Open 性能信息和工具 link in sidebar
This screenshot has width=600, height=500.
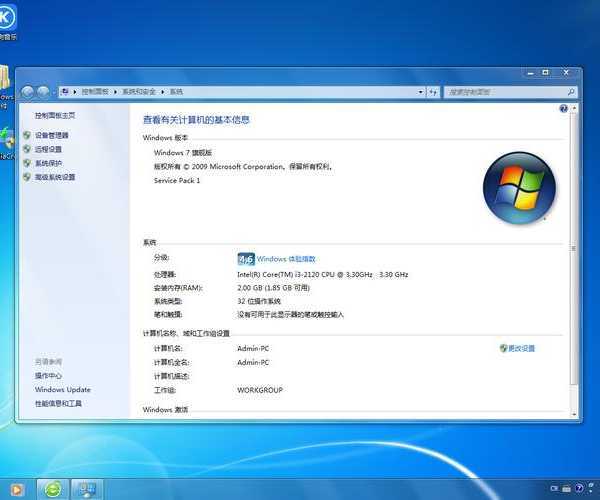coord(58,404)
